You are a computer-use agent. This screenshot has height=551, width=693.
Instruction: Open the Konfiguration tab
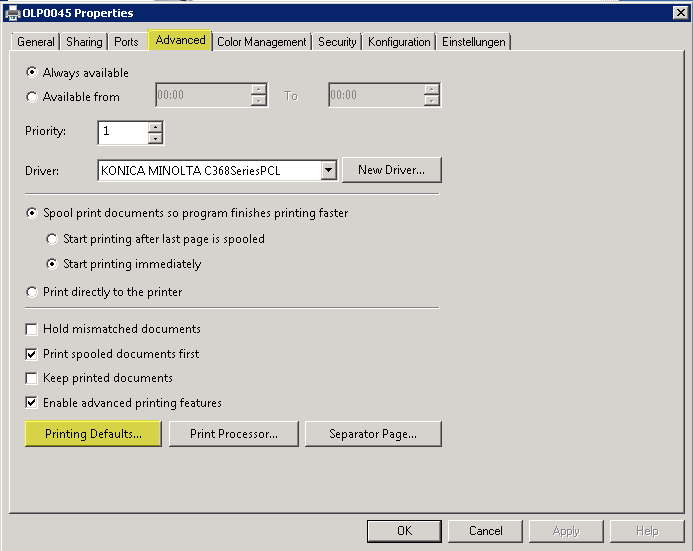pos(399,42)
